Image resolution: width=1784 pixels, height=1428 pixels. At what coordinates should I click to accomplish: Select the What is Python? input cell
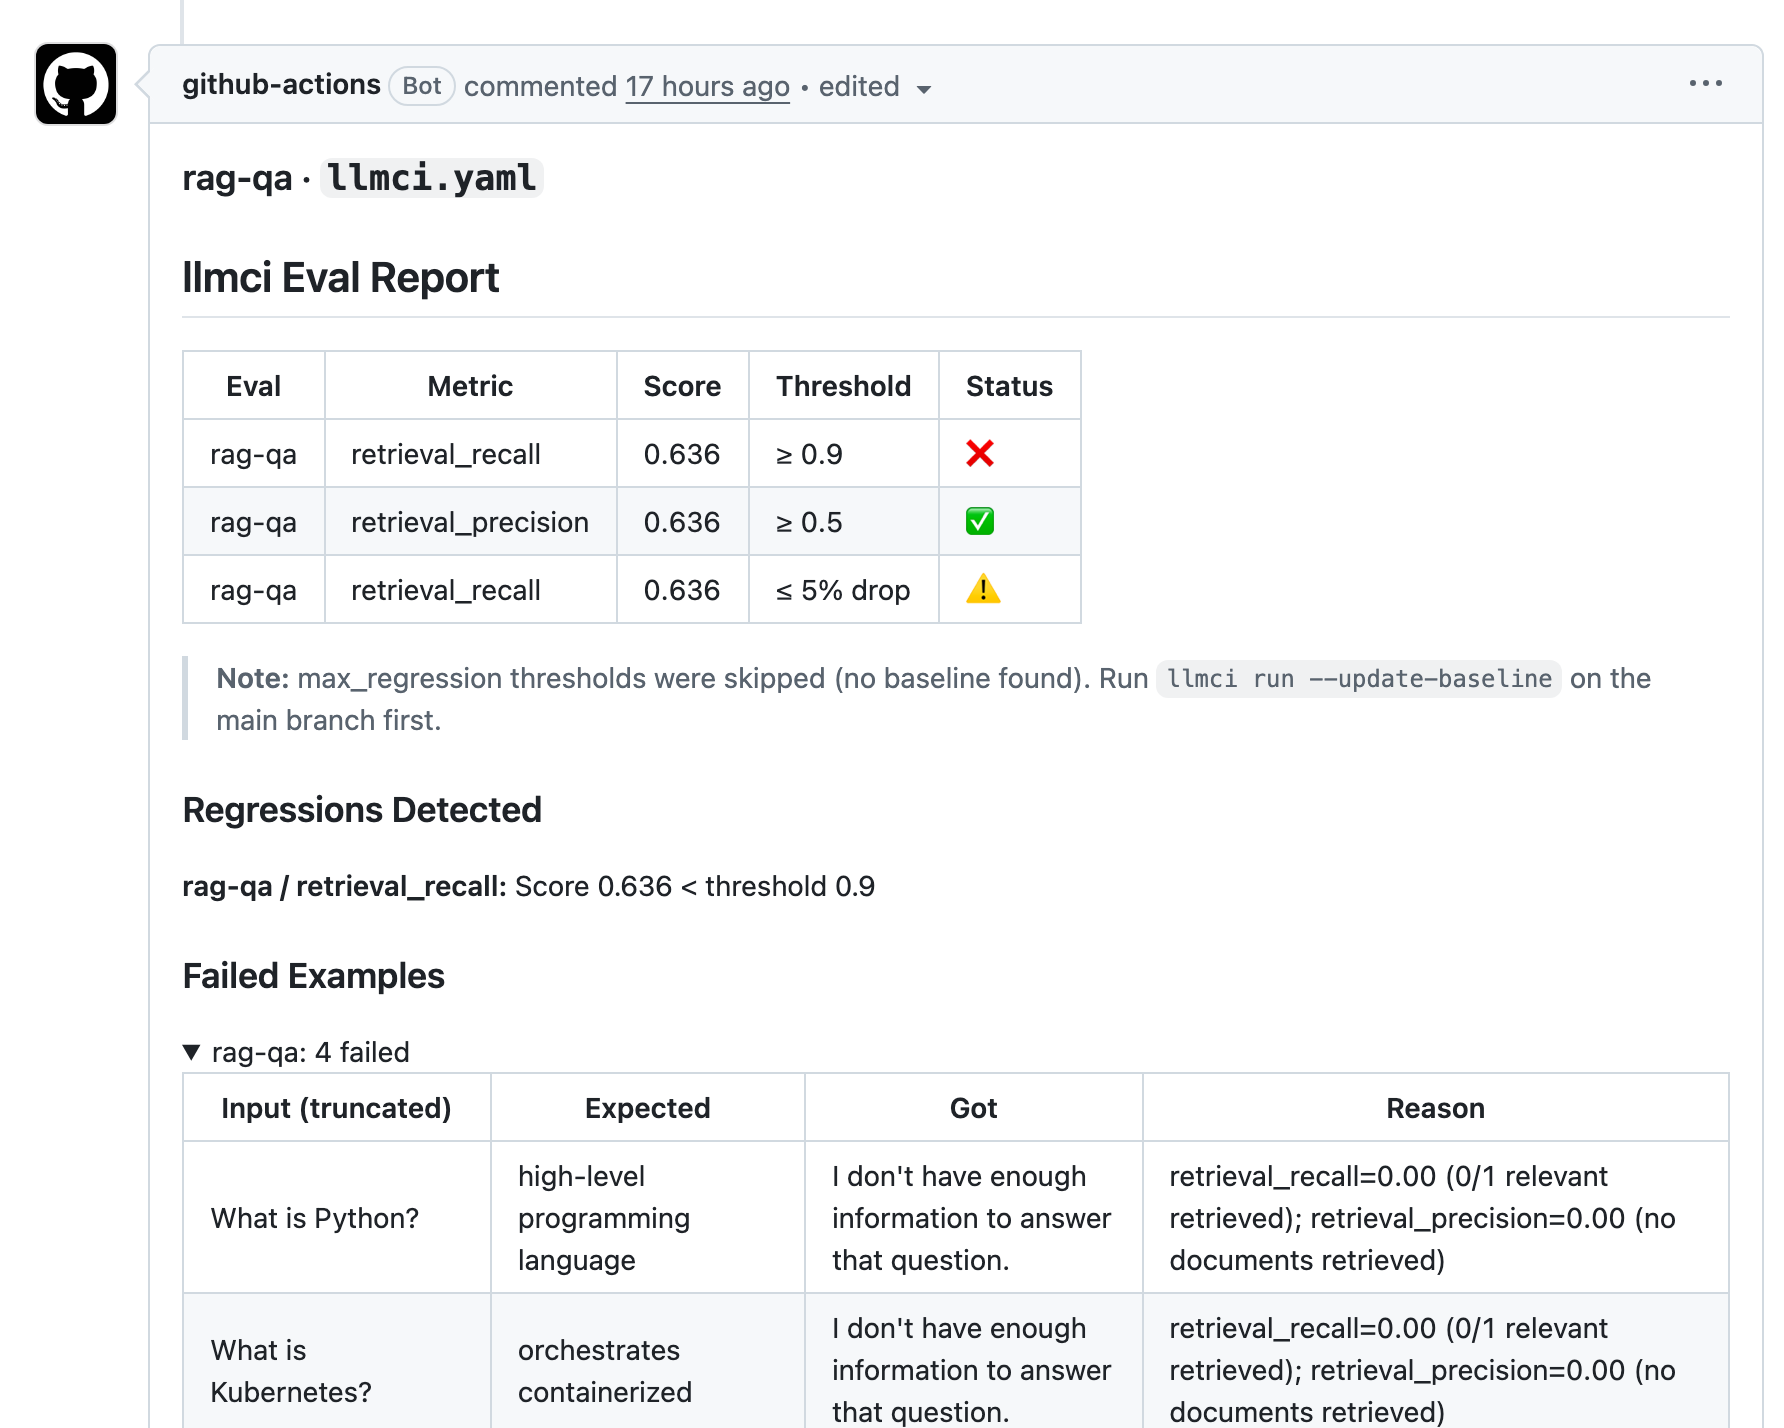(x=336, y=1218)
